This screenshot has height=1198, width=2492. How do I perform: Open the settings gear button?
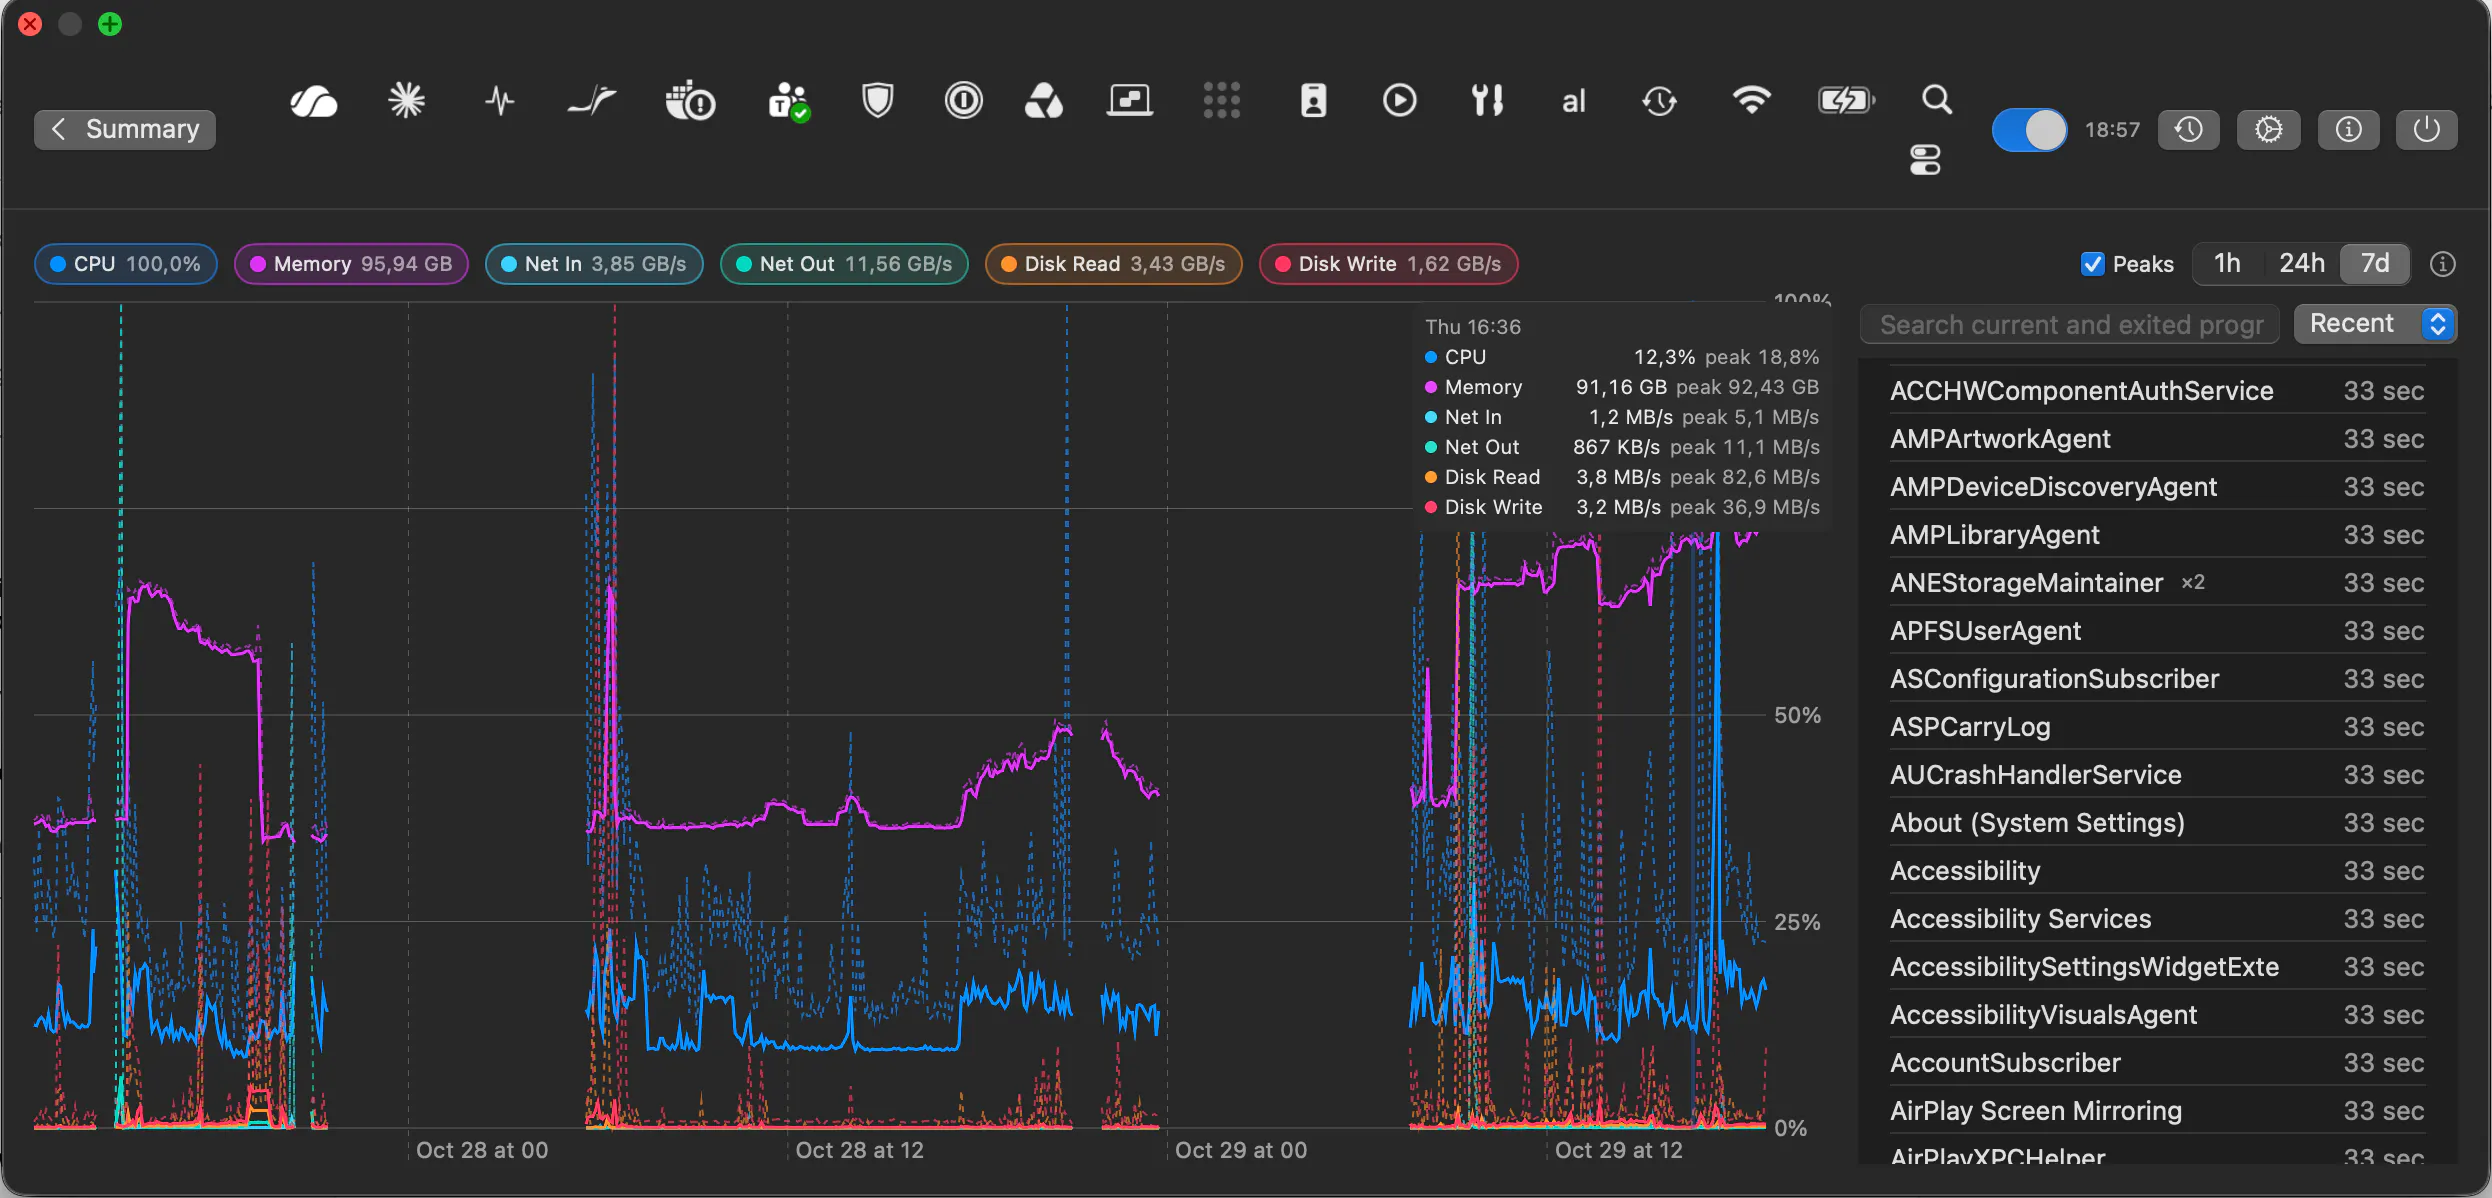coord(2268,130)
